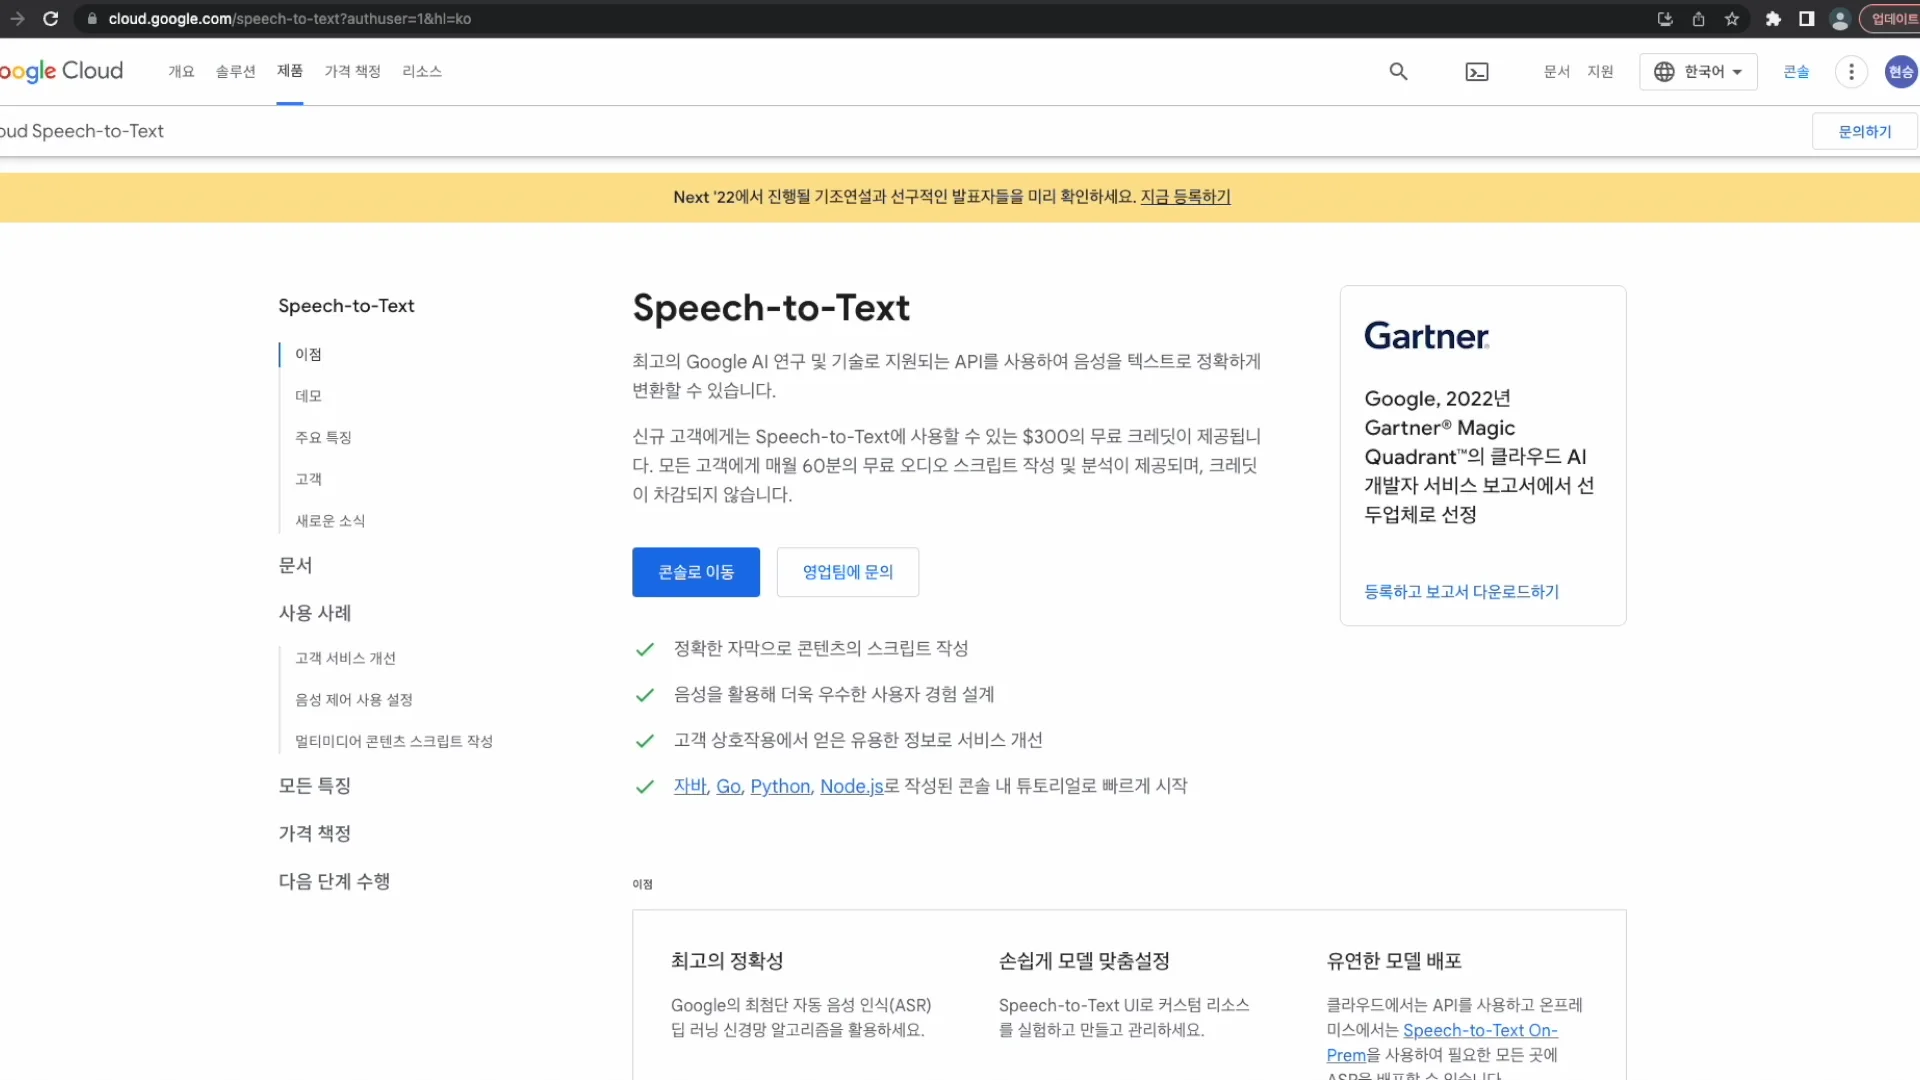This screenshot has height=1080, width=1920.
Task: Click the 콘솔로 이동 button
Action: 695,571
